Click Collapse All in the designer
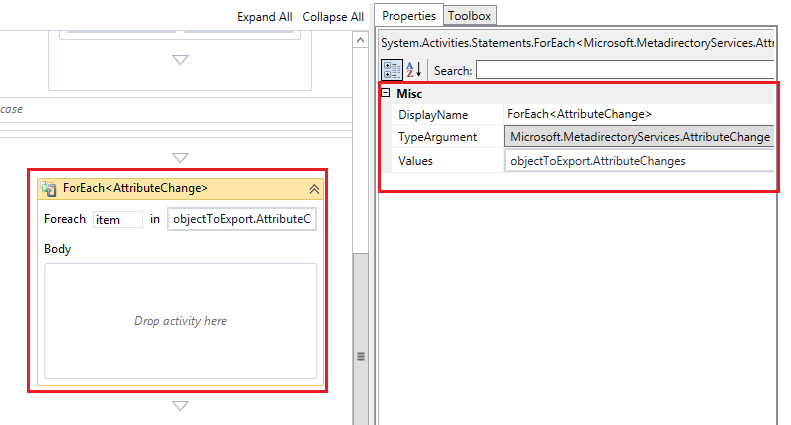The image size is (791, 425). click(x=333, y=17)
